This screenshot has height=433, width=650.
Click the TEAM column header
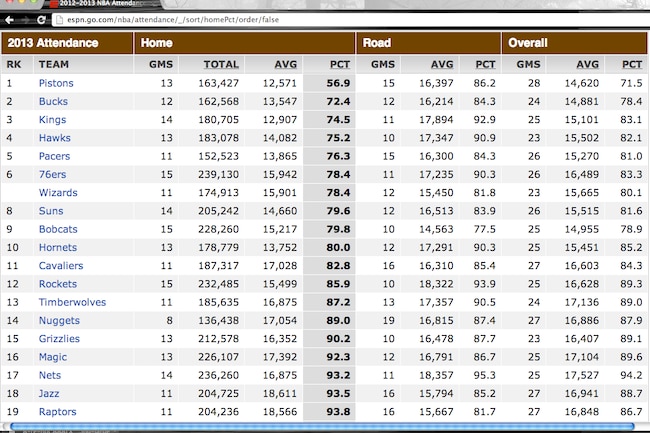pos(53,64)
